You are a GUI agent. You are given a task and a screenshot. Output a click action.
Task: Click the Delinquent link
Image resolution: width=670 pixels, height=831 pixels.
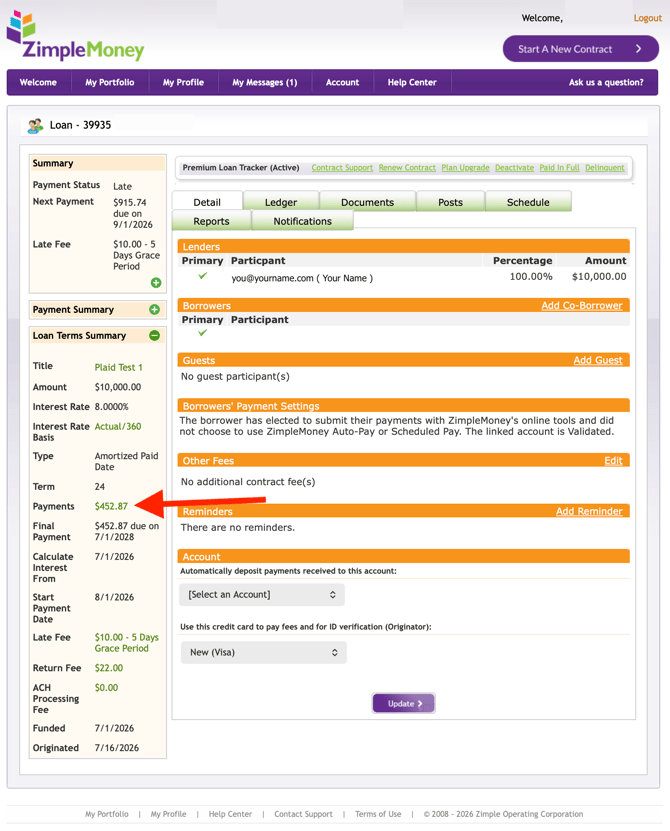[x=605, y=167]
